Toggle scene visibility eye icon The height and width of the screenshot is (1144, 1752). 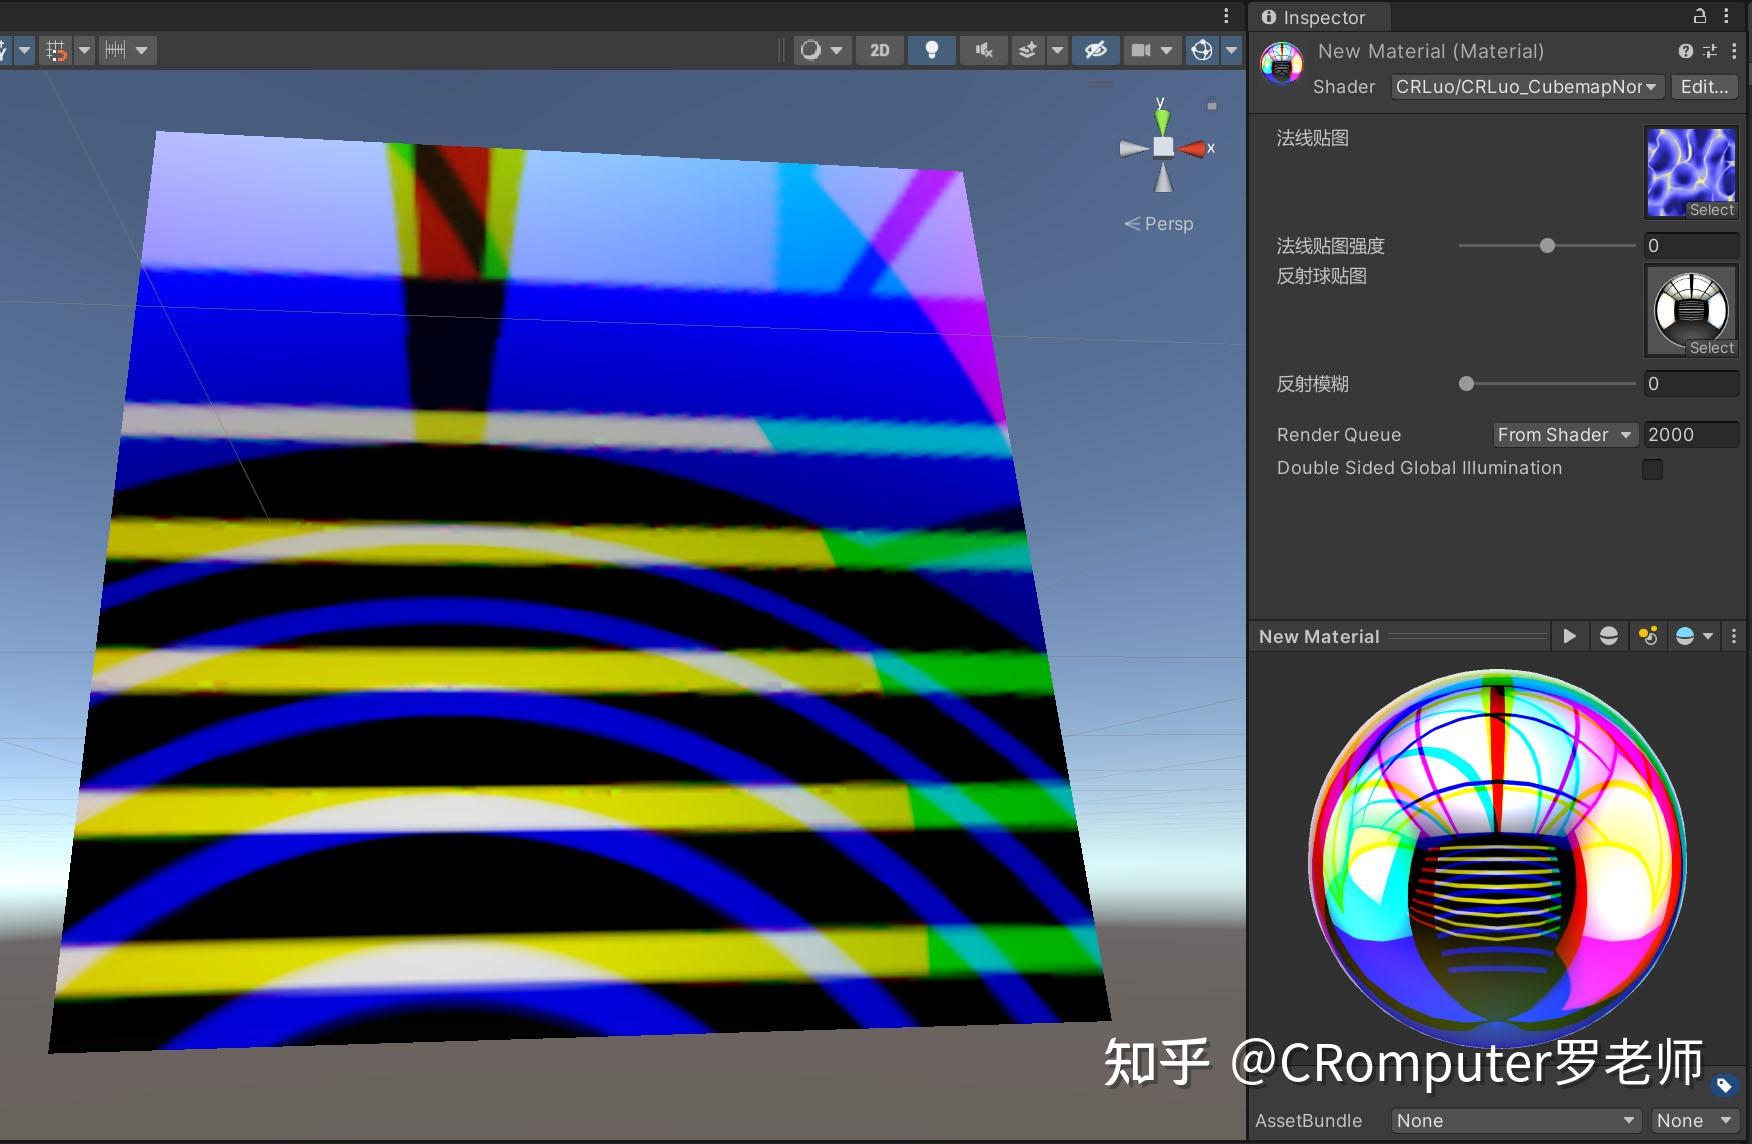tap(1095, 50)
